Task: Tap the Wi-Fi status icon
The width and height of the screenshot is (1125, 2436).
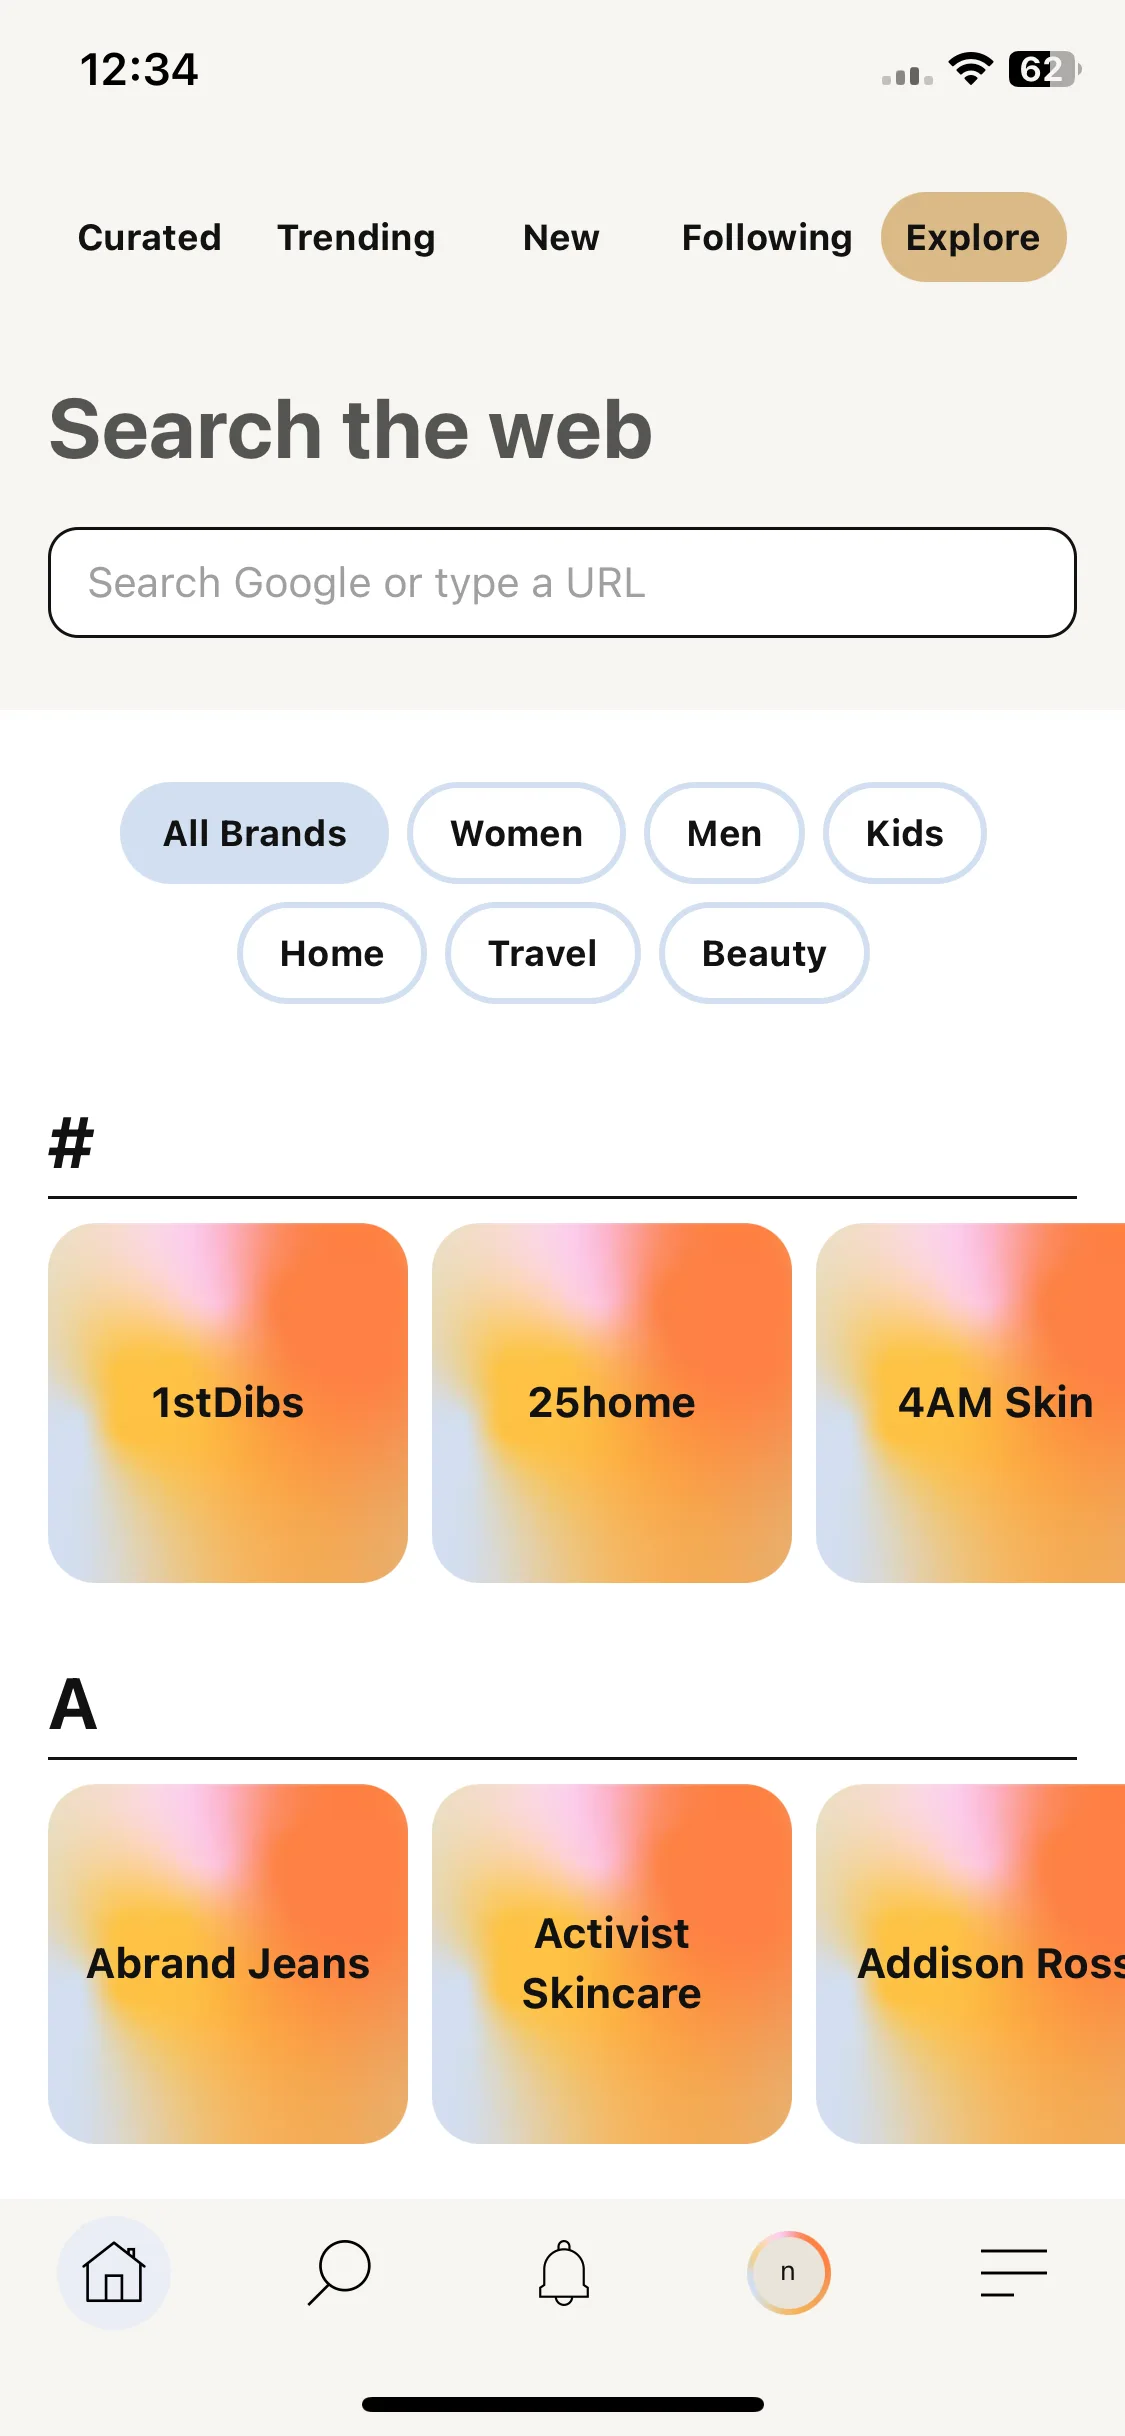Action: [x=970, y=69]
